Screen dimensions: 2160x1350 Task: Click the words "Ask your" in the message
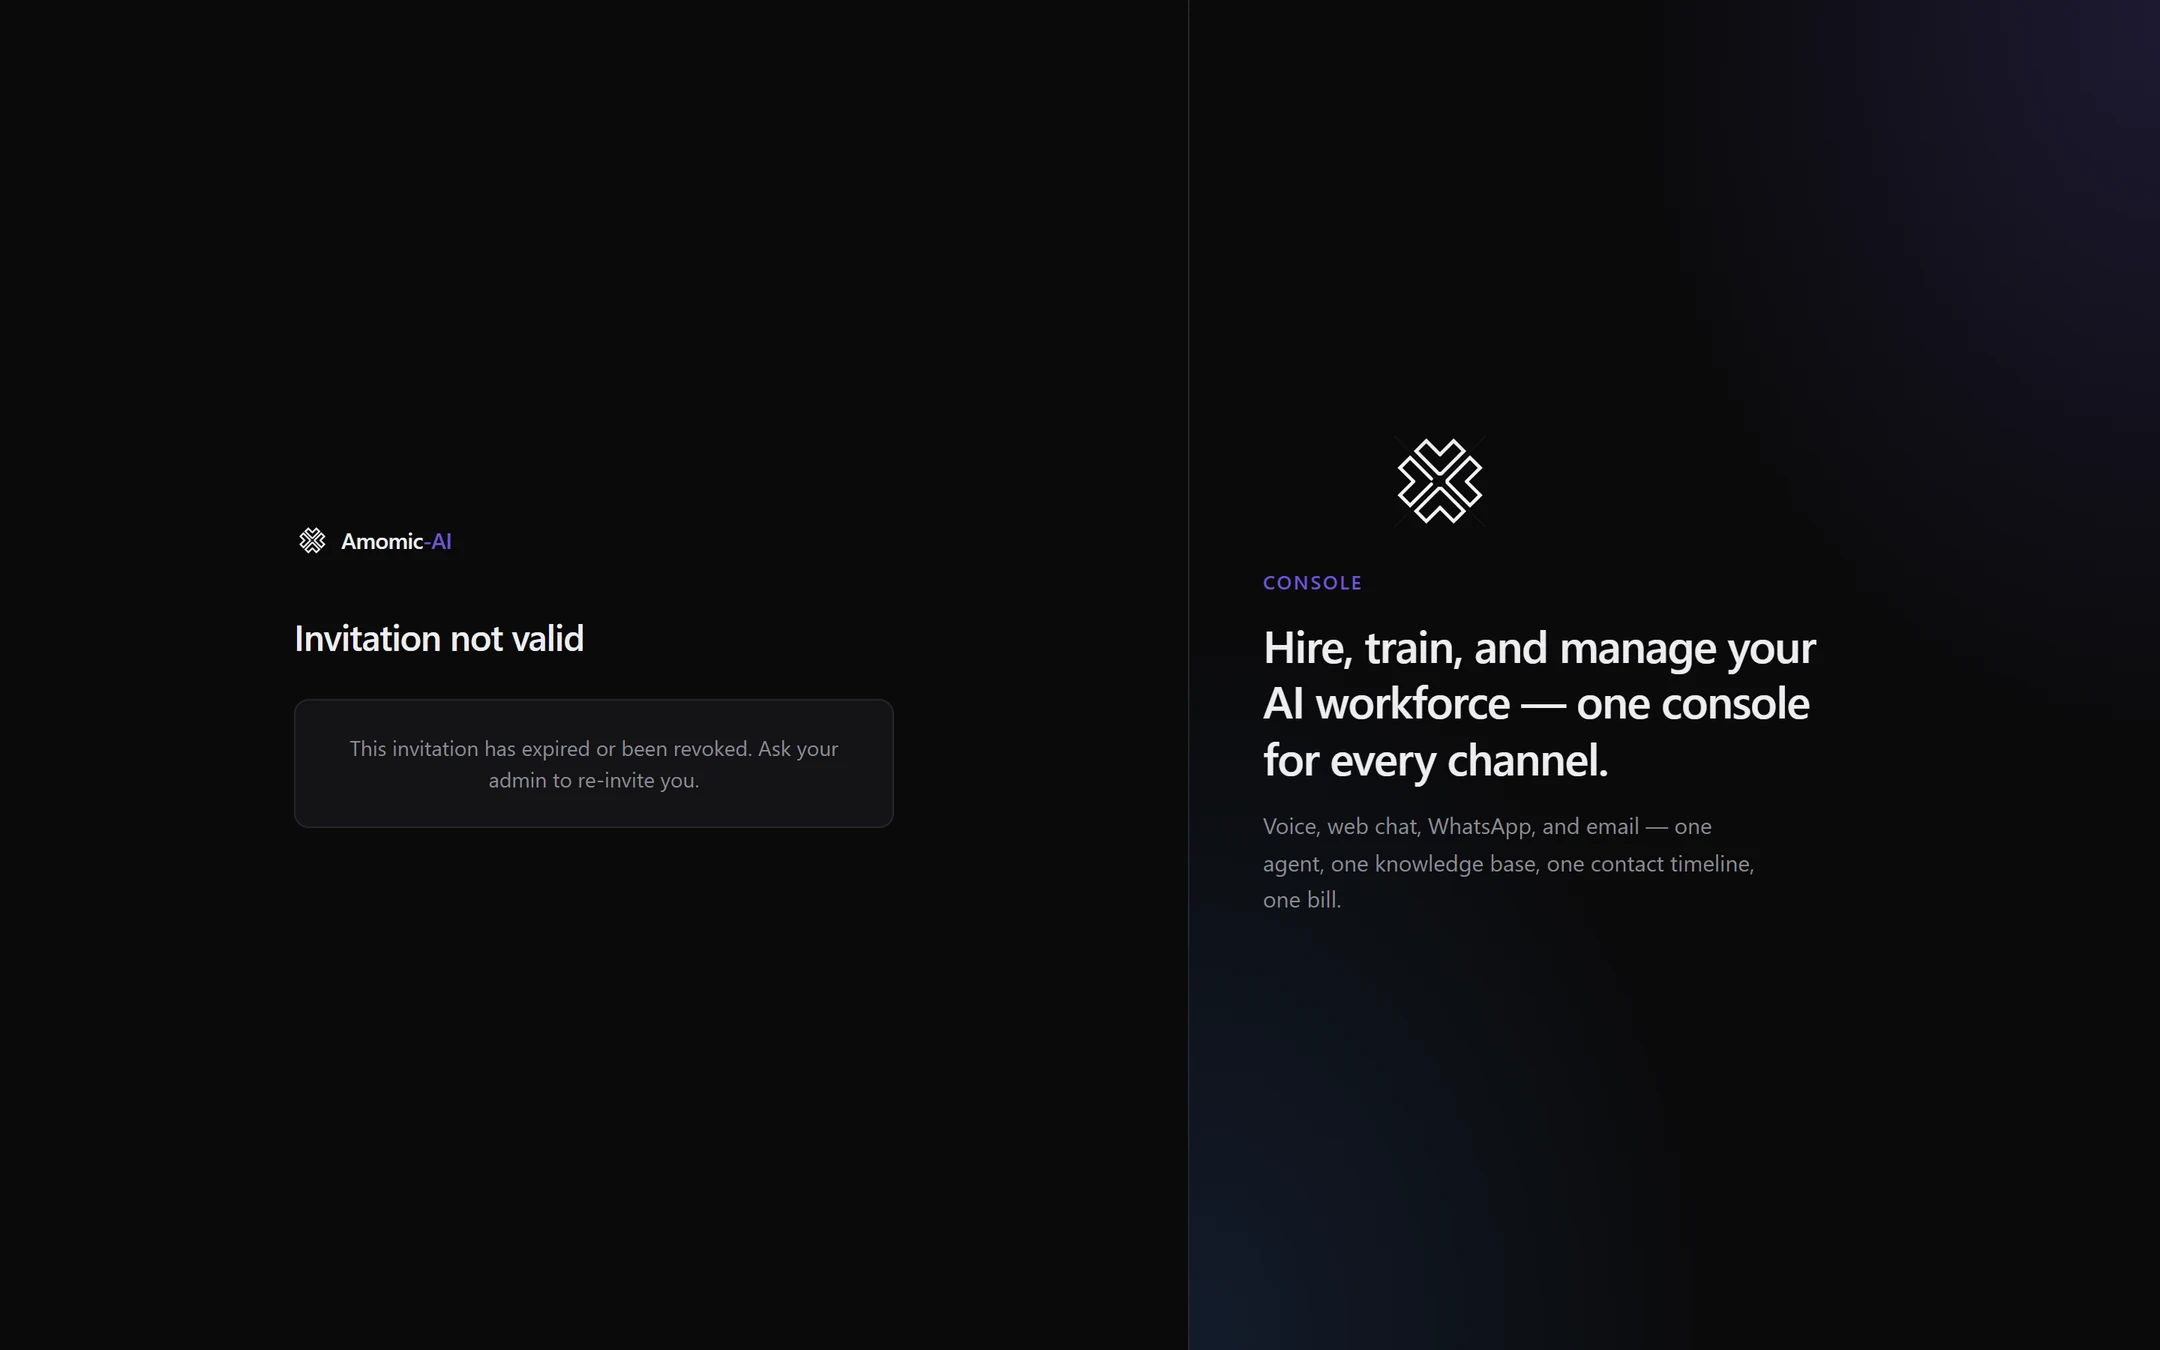(798, 749)
